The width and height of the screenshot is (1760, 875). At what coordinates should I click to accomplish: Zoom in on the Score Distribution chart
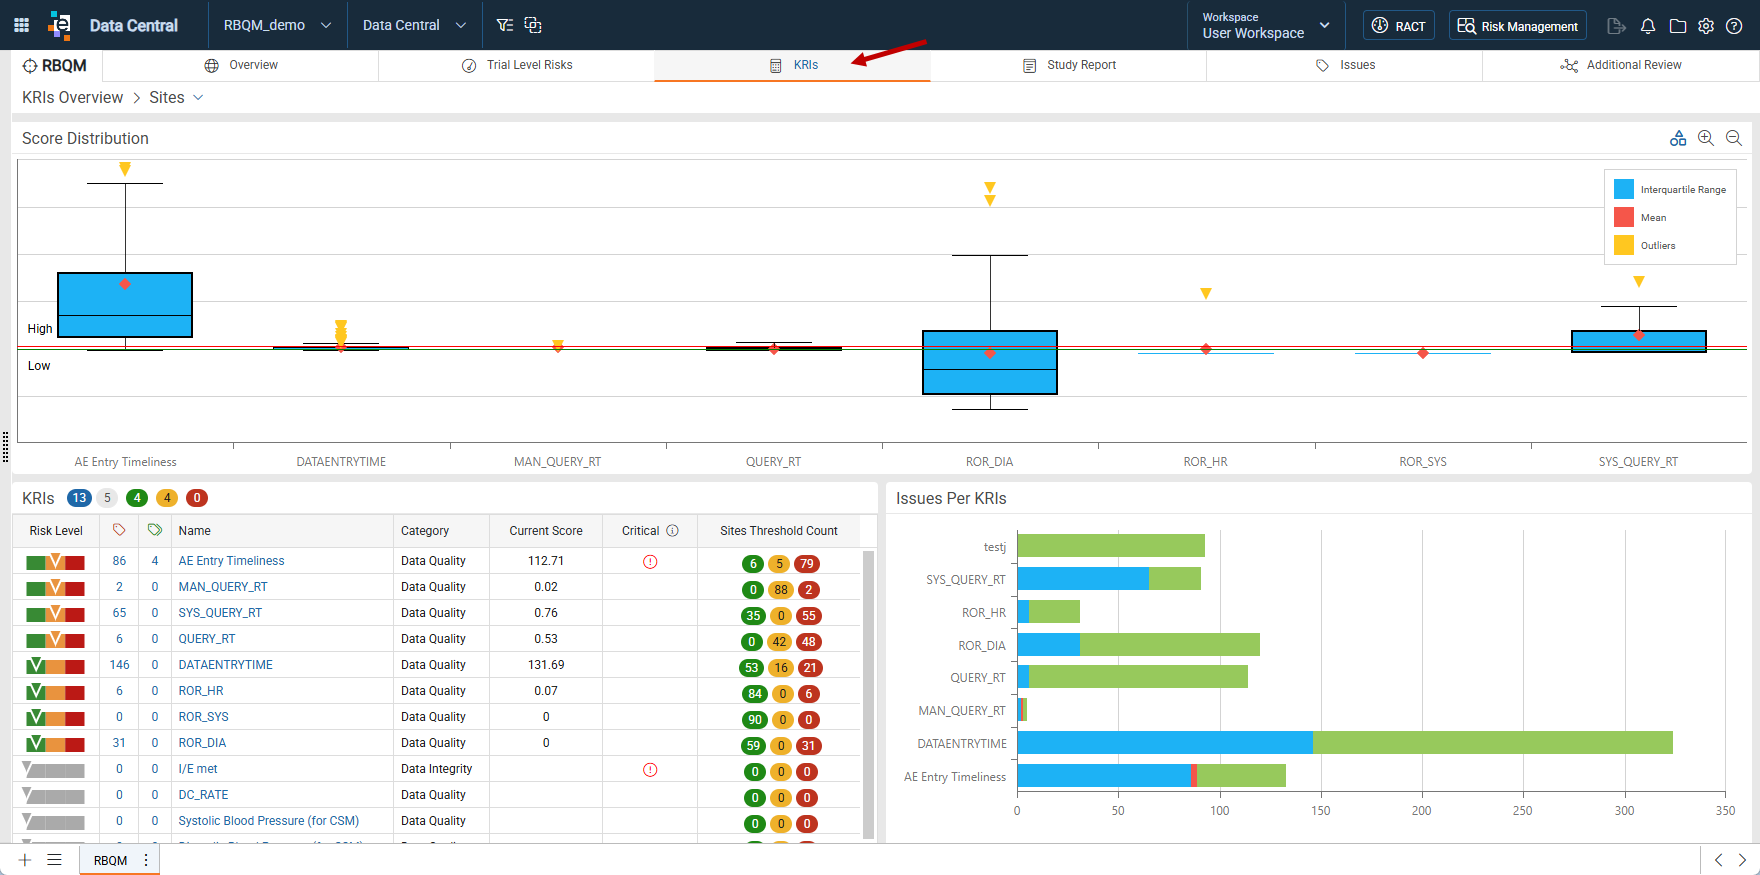click(1706, 138)
